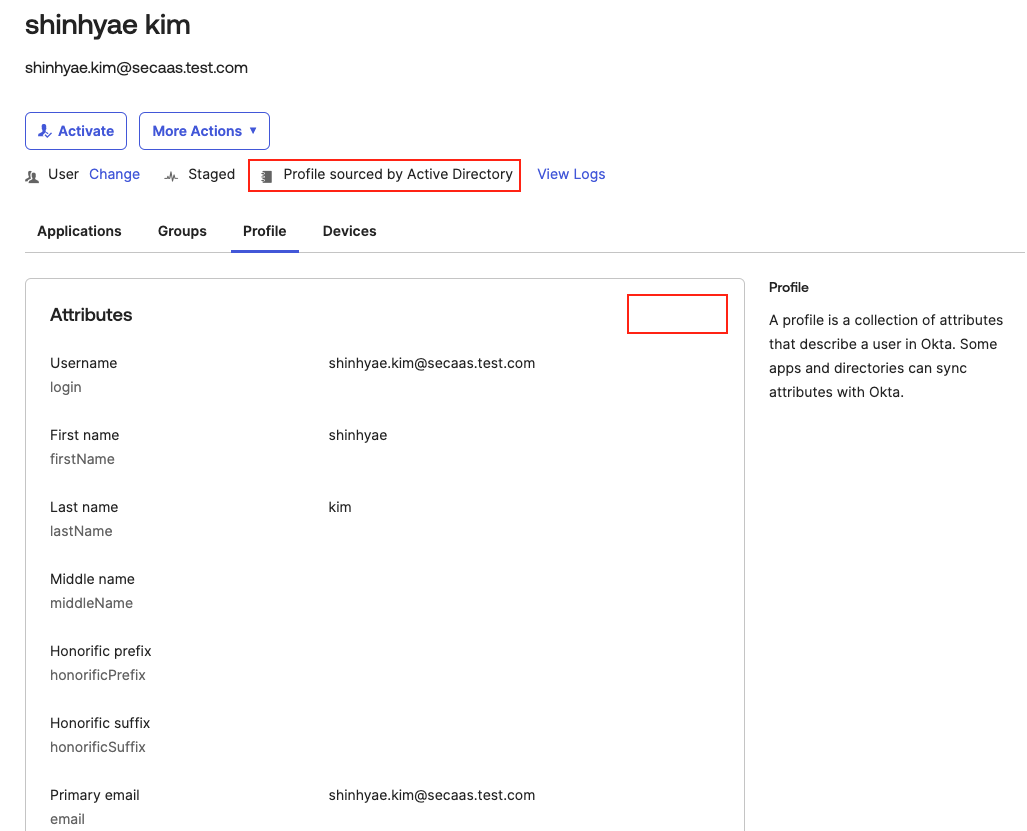Image resolution: width=1027 pixels, height=831 pixels.
Task: Select the Profile tab
Action: click(x=265, y=231)
